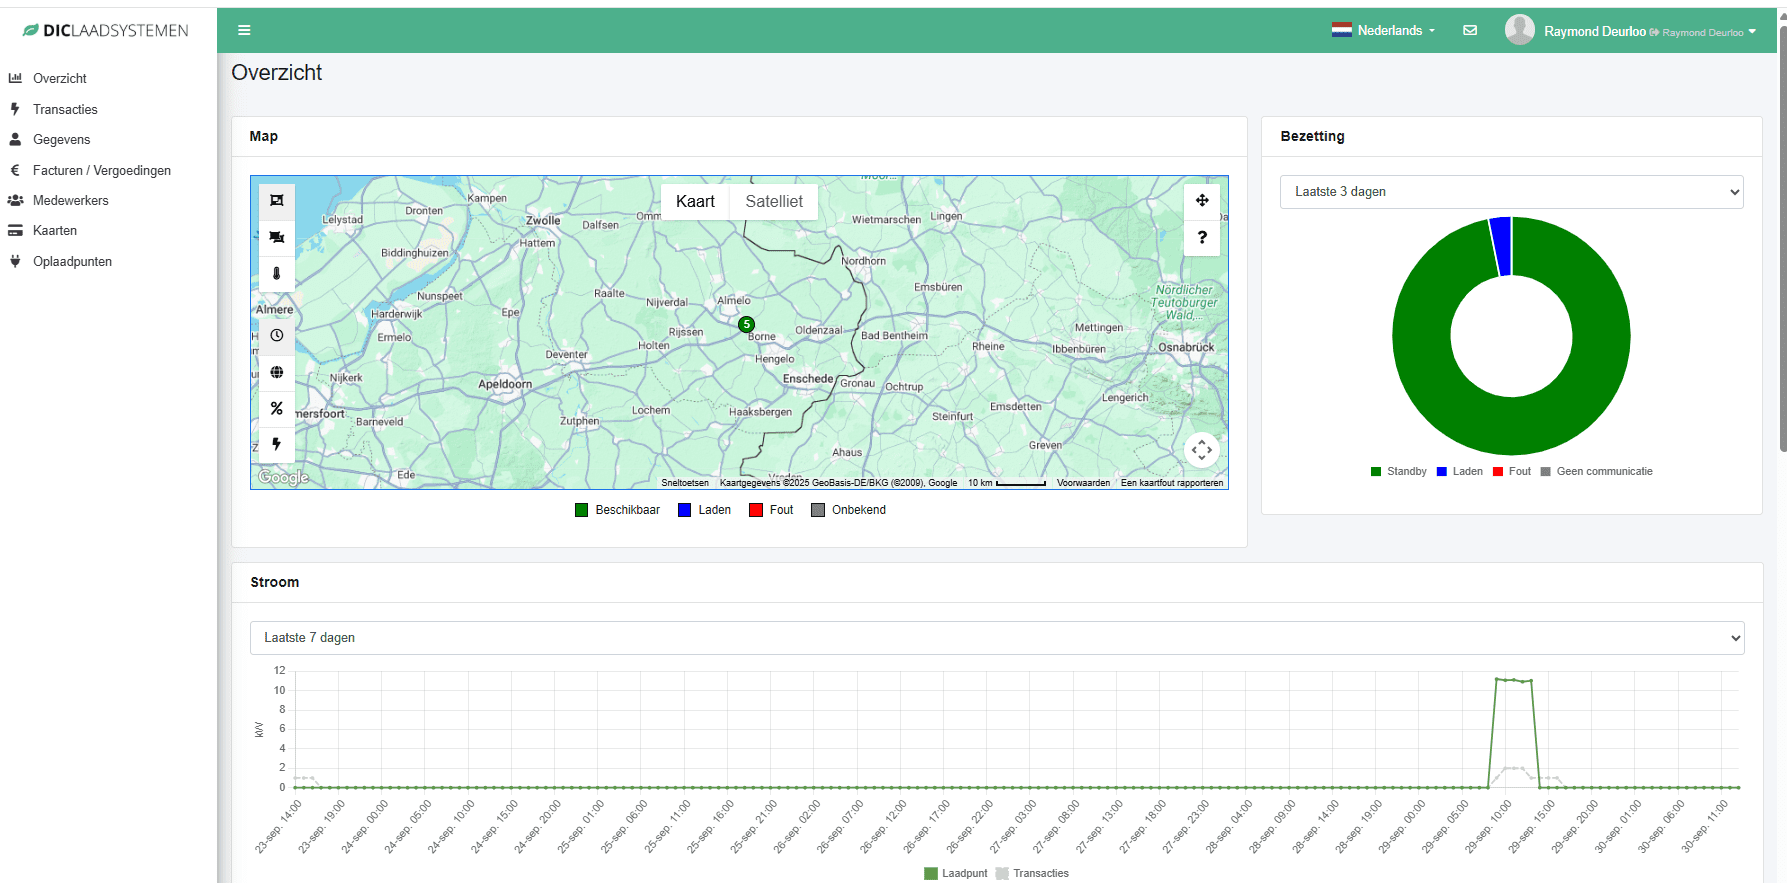Click the move arrows icon on the map
The height and width of the screenshot is (883, 1787).
[x=1202, y=201]
